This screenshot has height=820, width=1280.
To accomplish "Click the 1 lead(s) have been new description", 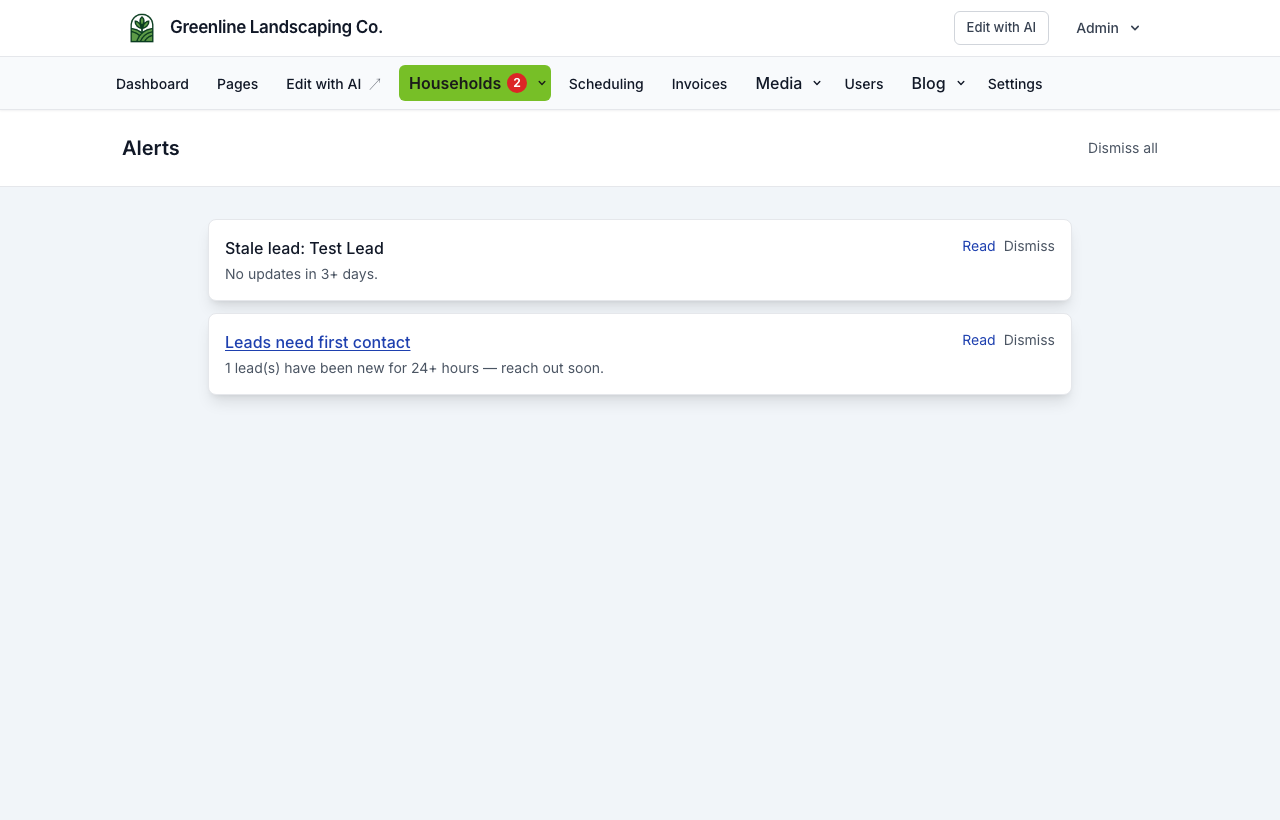I will (x=414, y=368).
